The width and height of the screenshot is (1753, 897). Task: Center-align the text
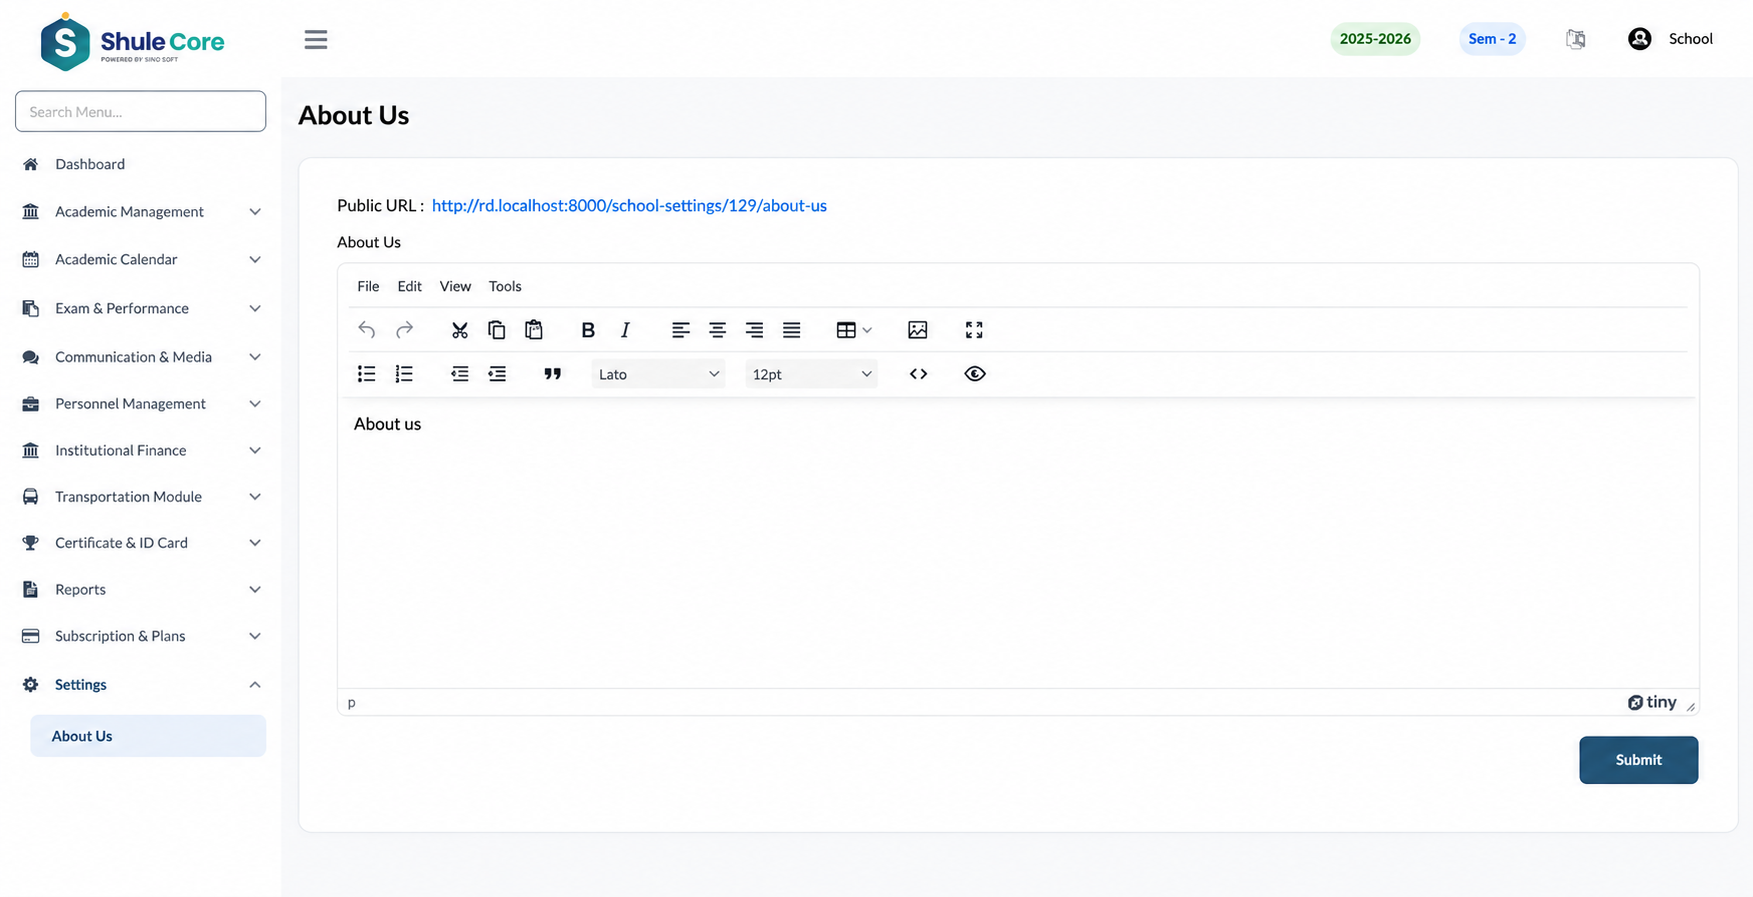click(x=718, y=330)
